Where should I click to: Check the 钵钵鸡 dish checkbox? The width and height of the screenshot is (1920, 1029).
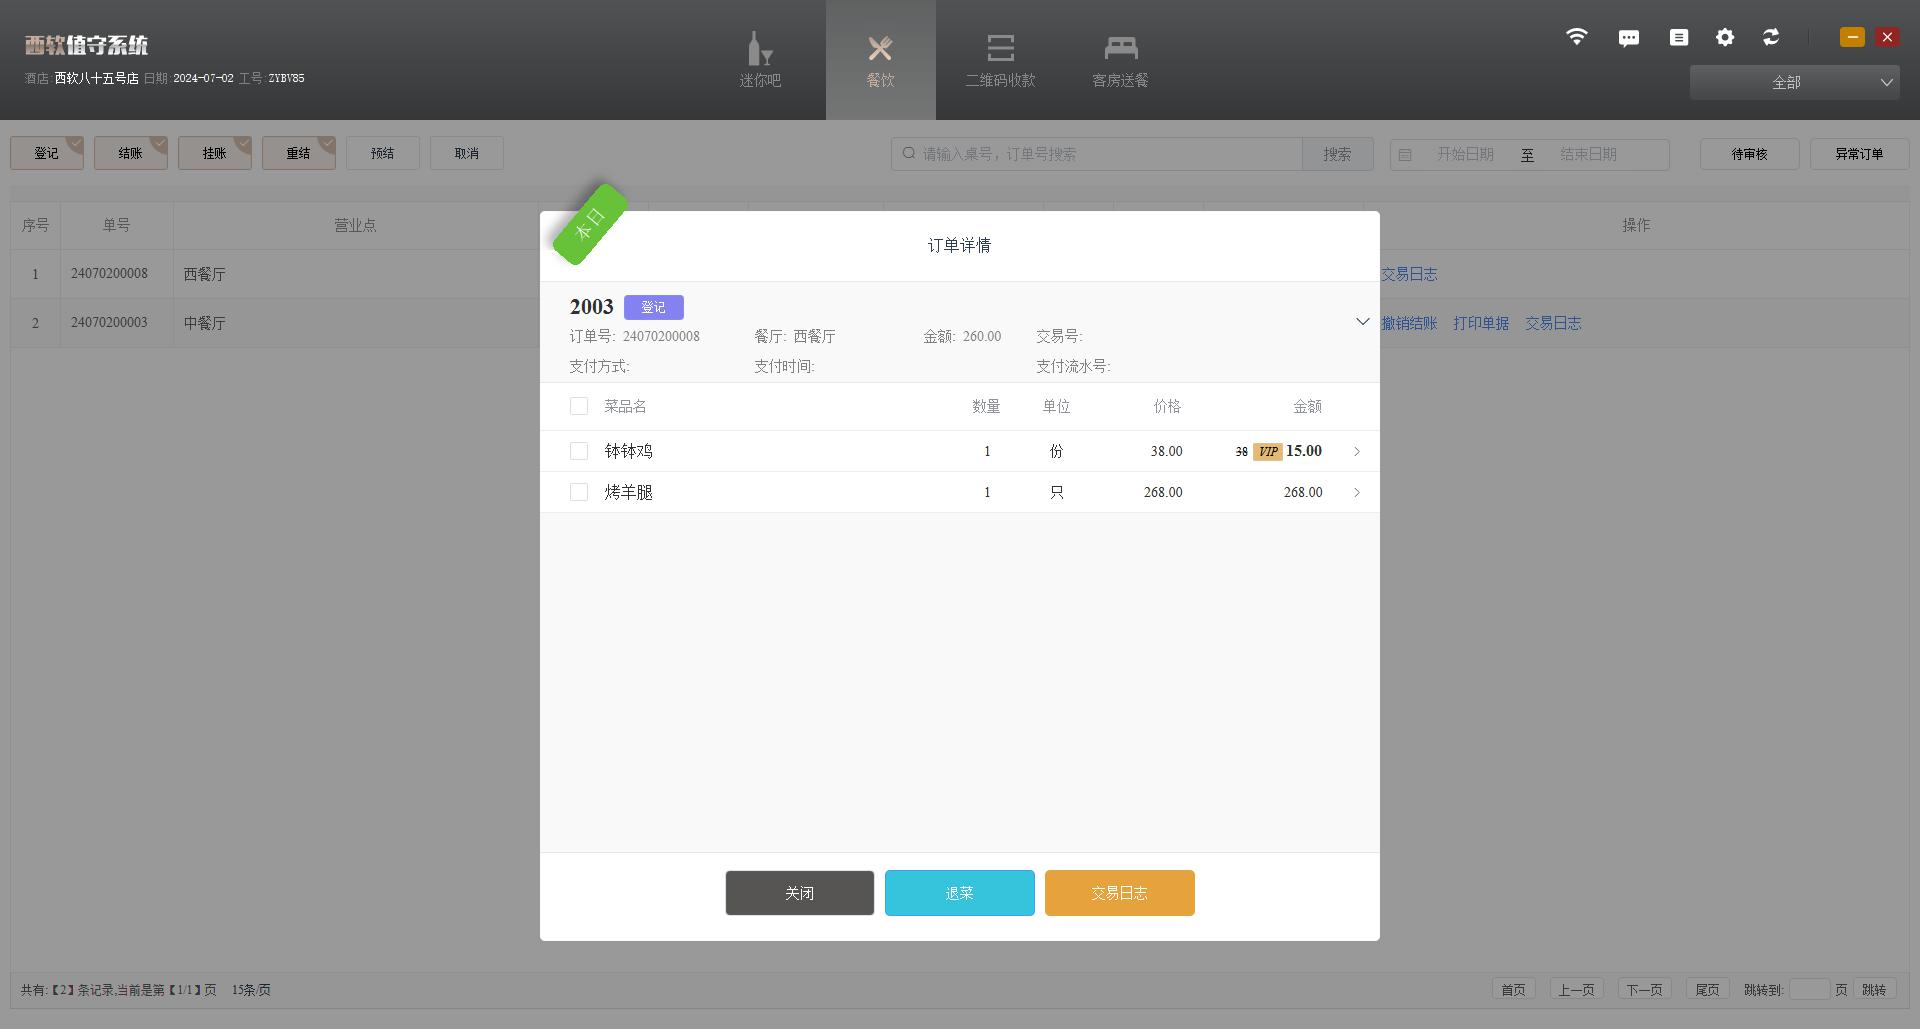(579, 451)
